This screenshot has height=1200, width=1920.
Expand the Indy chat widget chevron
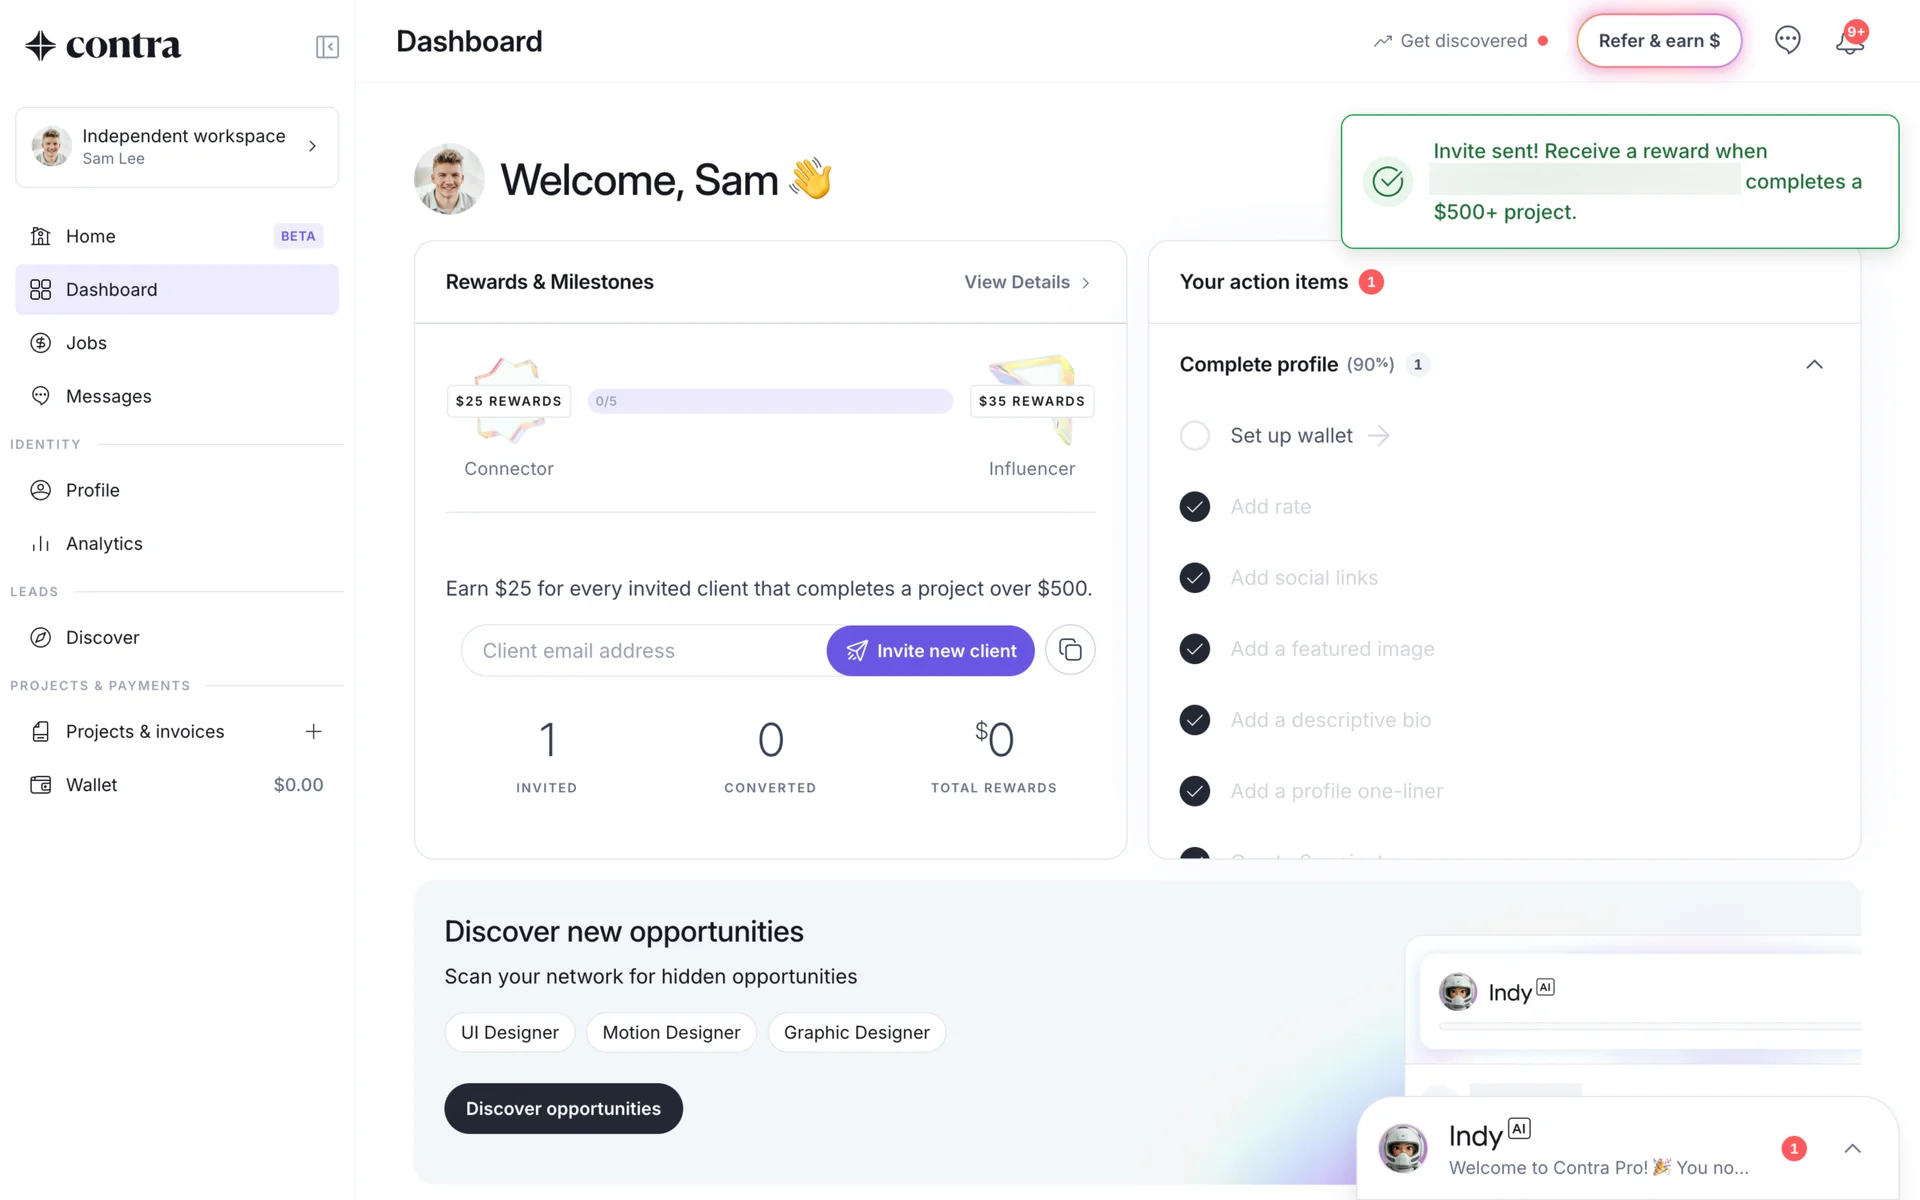[1852, 1148]
